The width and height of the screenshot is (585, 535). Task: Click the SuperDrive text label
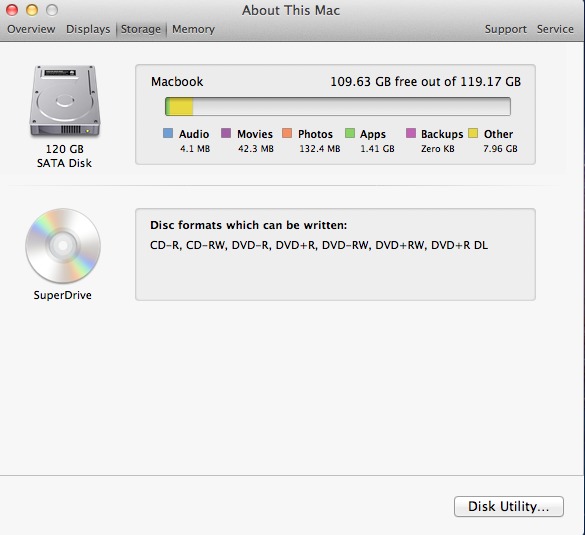point(63,295)
